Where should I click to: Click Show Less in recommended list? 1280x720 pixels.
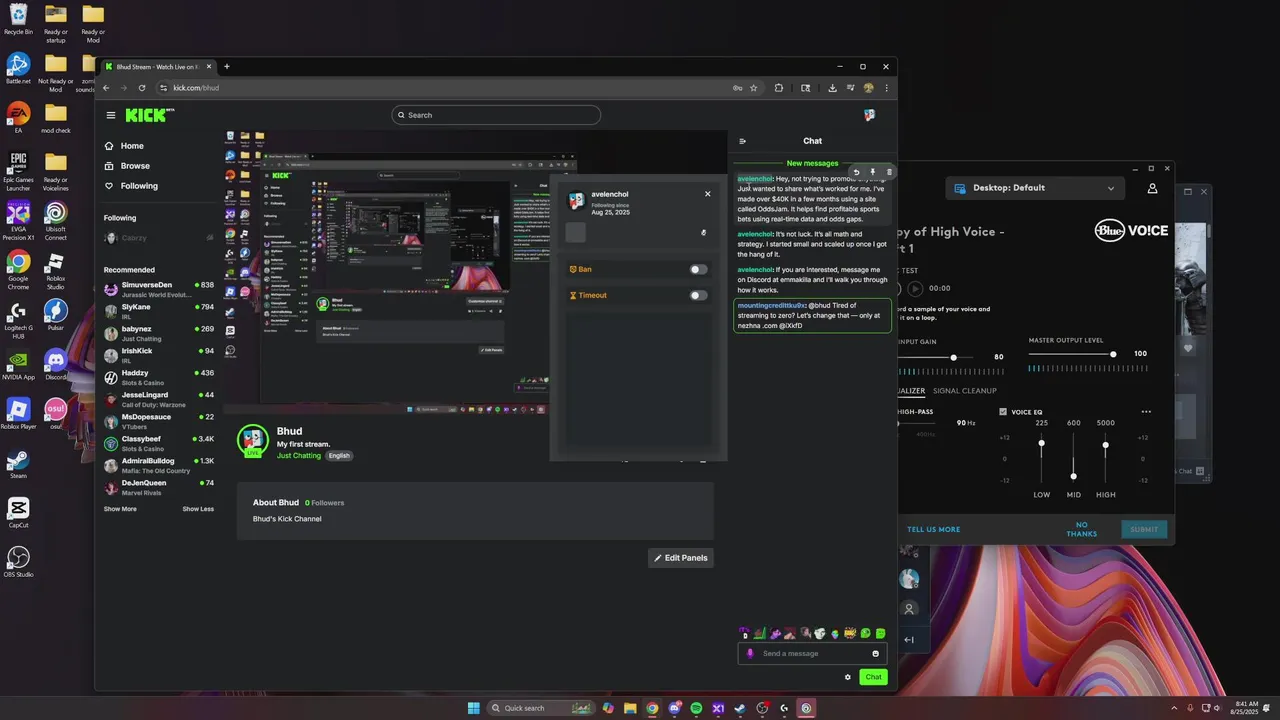coord(198,509)
